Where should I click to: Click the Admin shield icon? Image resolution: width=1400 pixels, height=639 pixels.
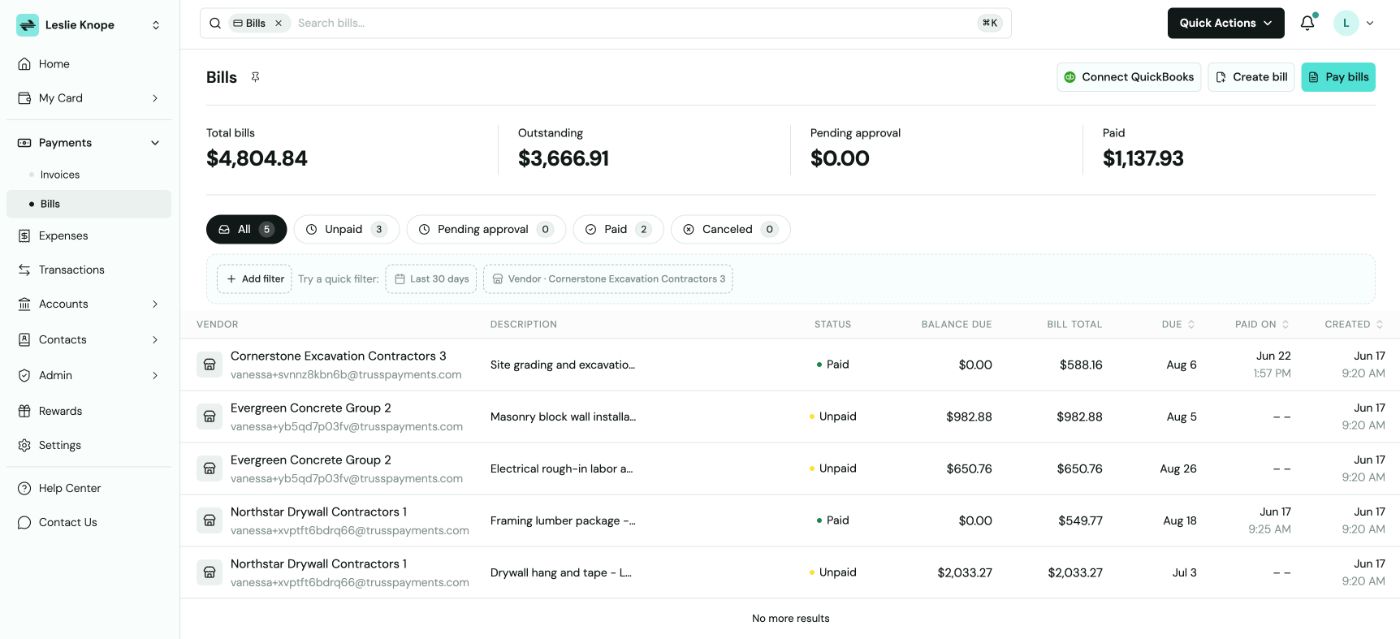pos(25,375)
